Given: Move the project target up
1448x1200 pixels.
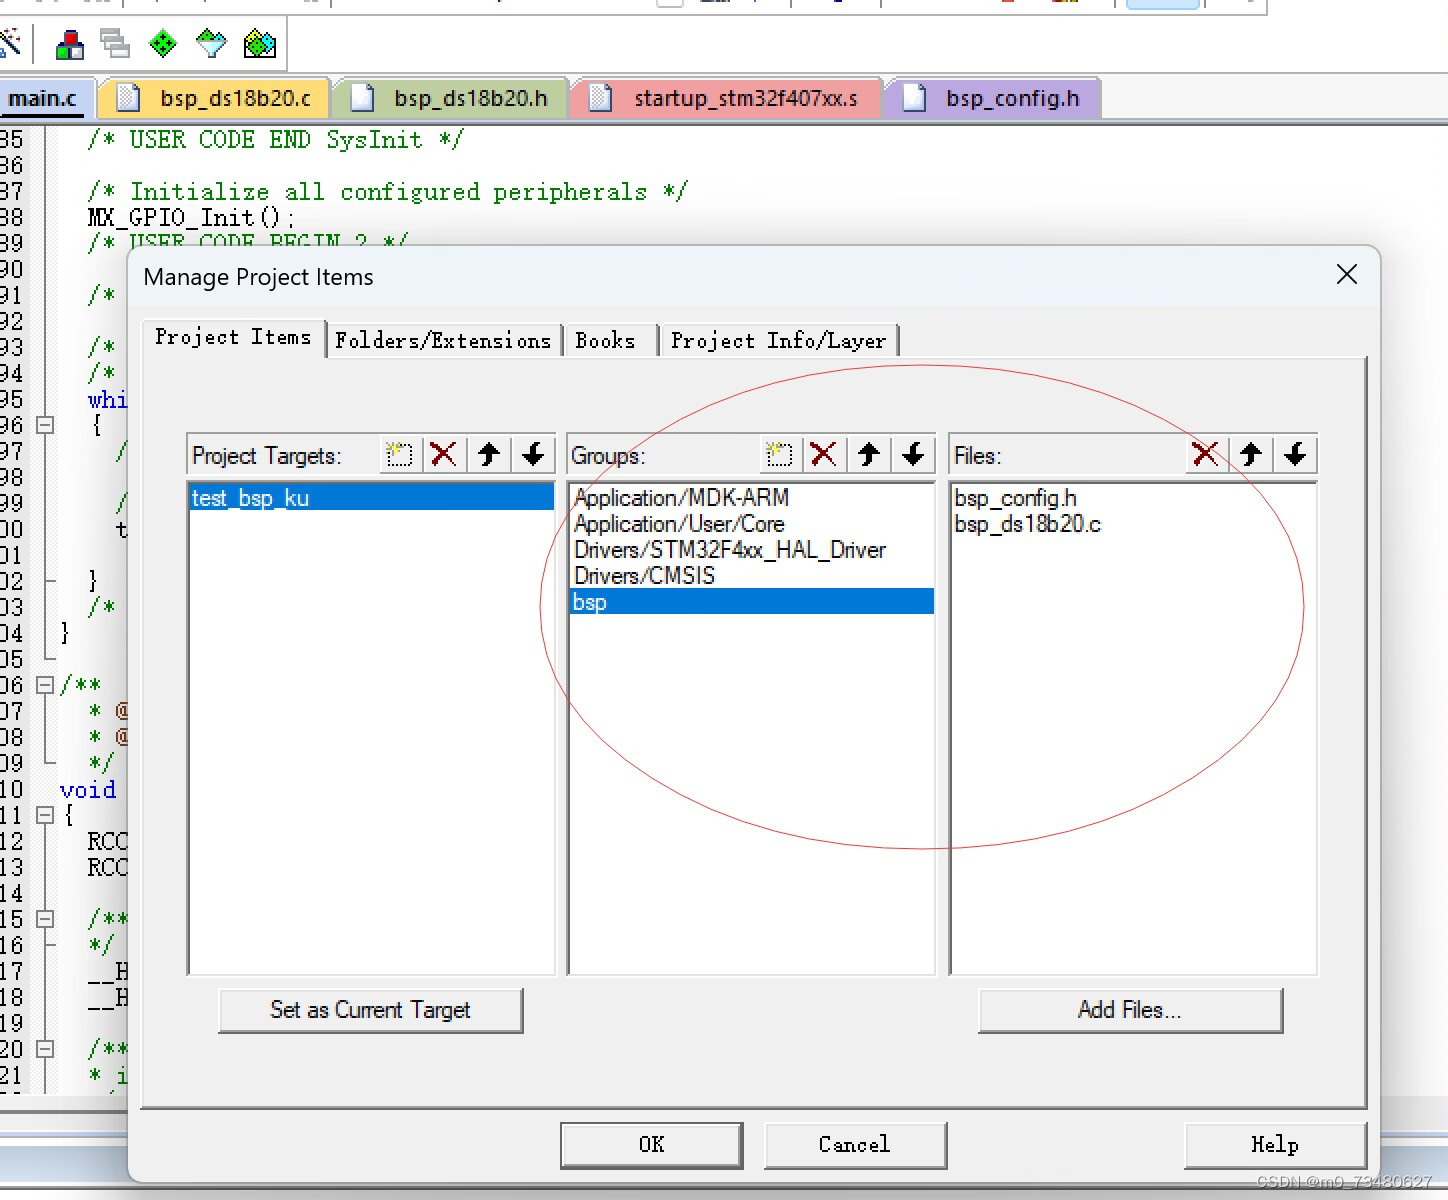Looking at the screenshot, I should pos(489,455).
